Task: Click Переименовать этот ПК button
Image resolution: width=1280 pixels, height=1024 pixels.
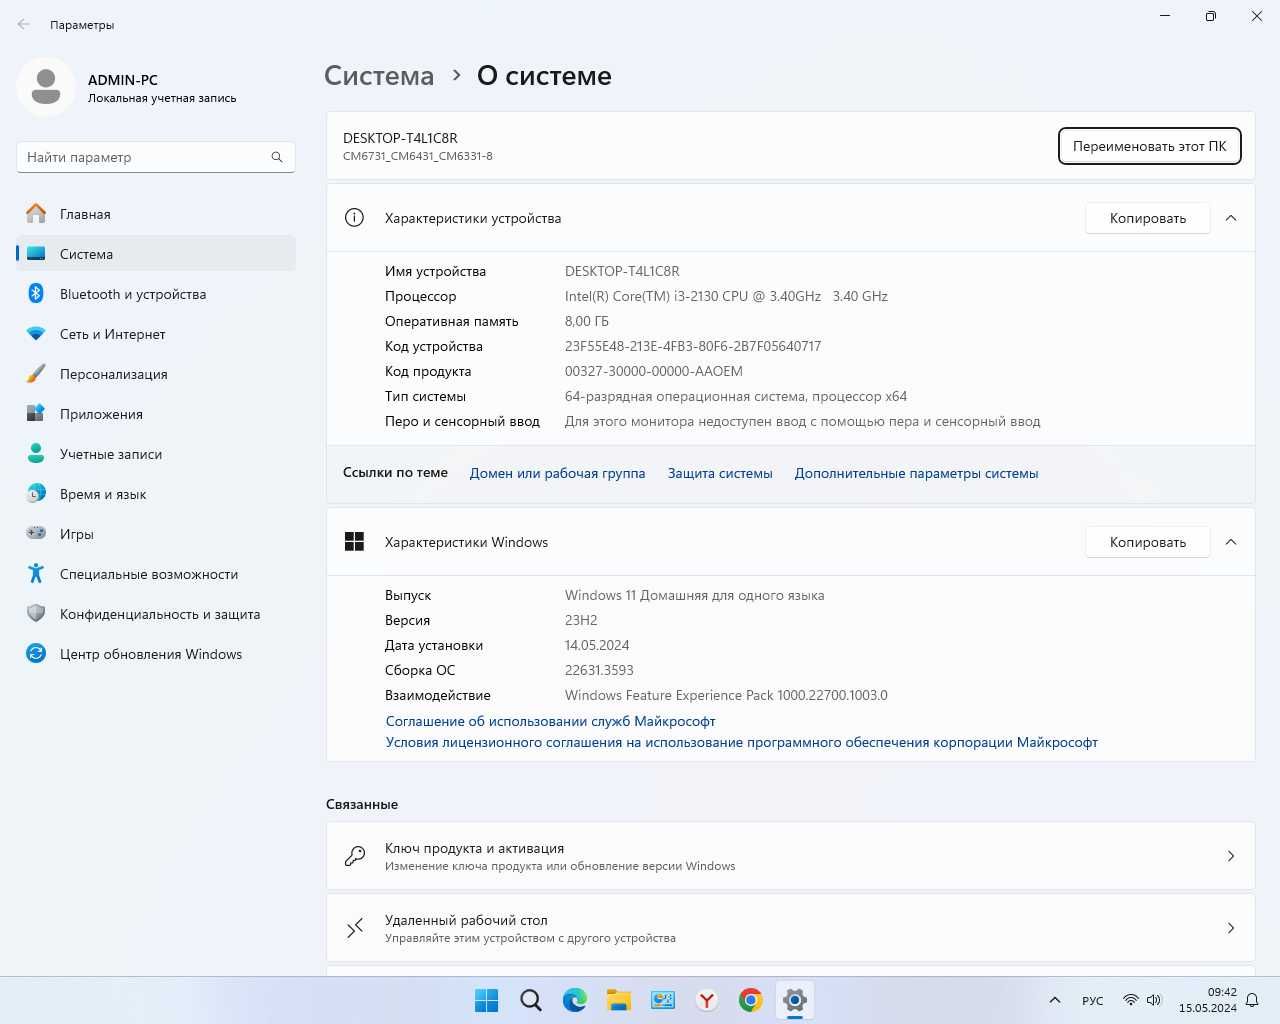Action: [x=1150, y=146]
